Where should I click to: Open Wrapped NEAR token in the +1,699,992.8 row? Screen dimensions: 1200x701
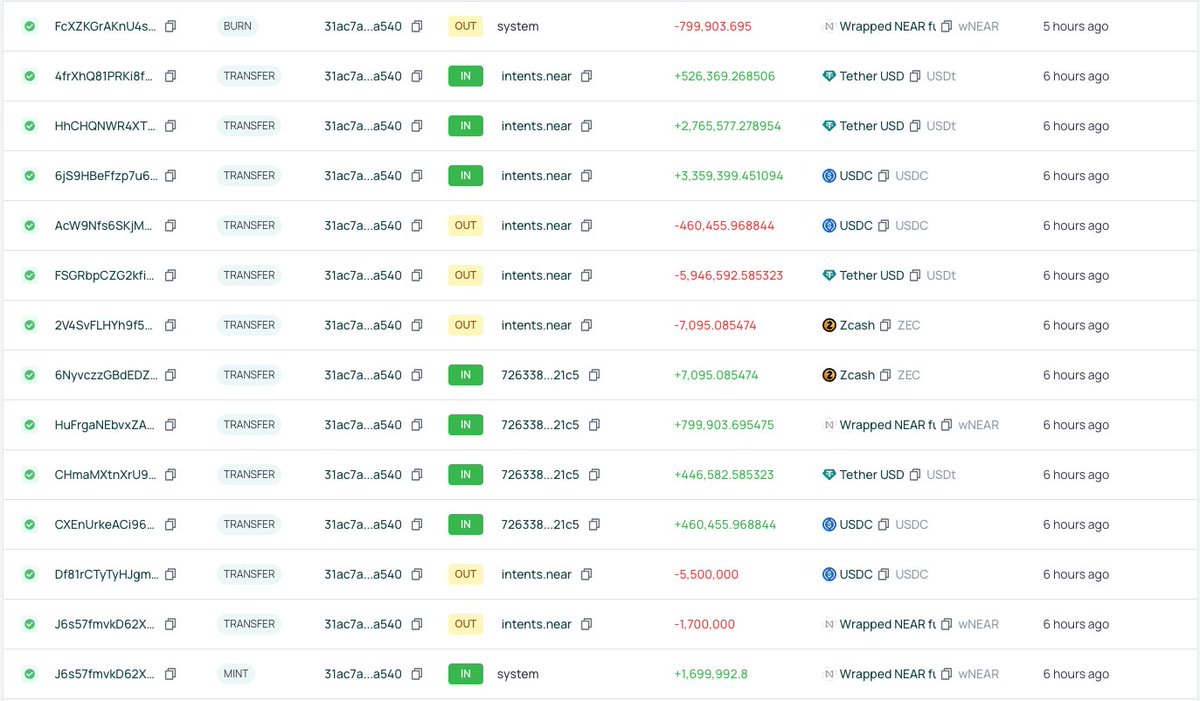click(x=888, y=674)
